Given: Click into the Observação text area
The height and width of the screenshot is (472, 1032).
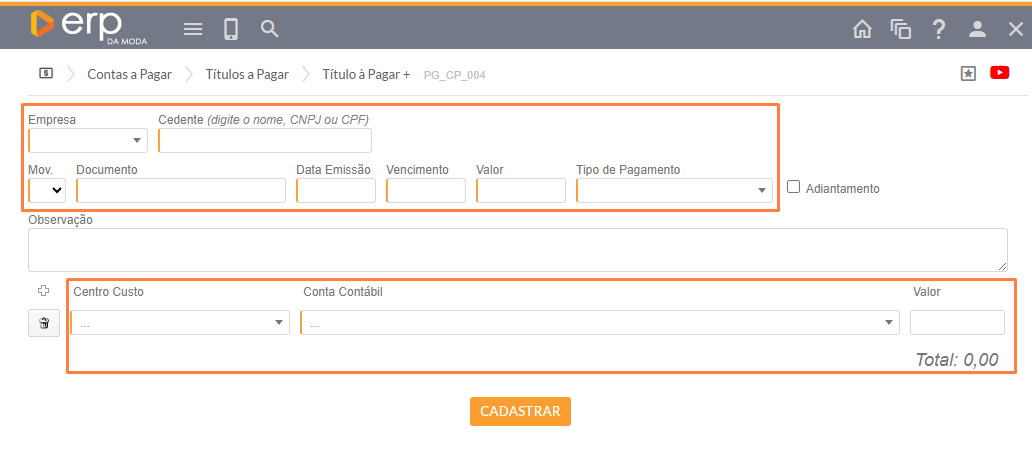Looking at the screenshot, I should pos(517,249).
